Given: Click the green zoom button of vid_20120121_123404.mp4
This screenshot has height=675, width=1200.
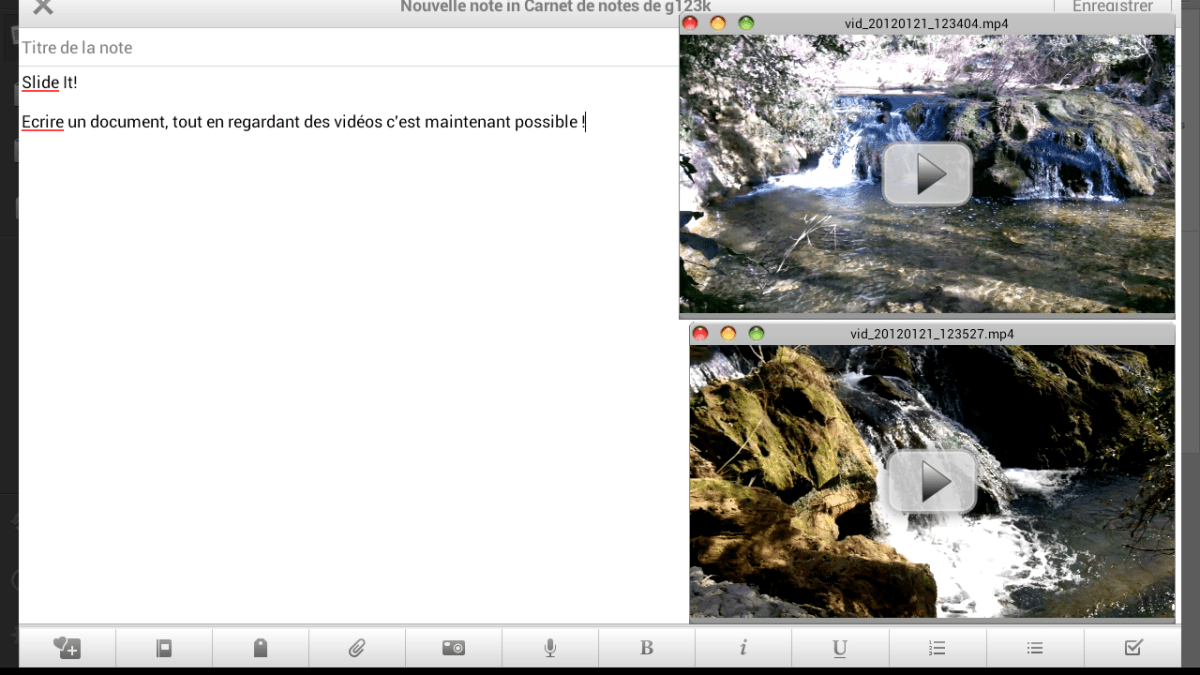Looking at the screenshot, I should point(746,23).
